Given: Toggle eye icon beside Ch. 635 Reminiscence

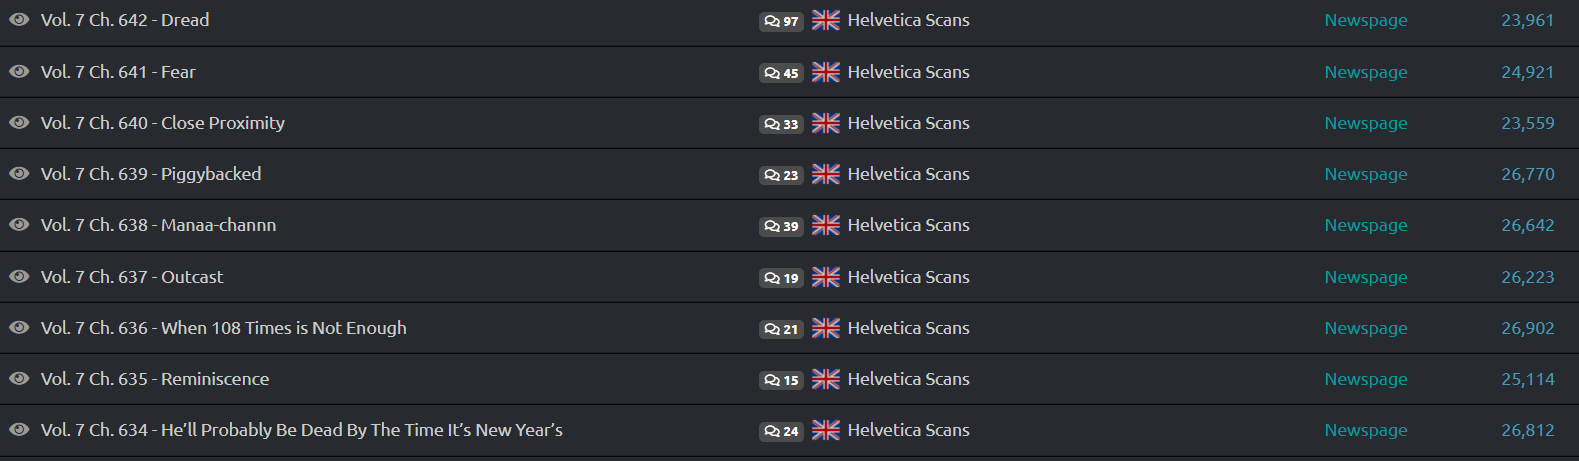Looking at the screenshot, I should (19, 379).
